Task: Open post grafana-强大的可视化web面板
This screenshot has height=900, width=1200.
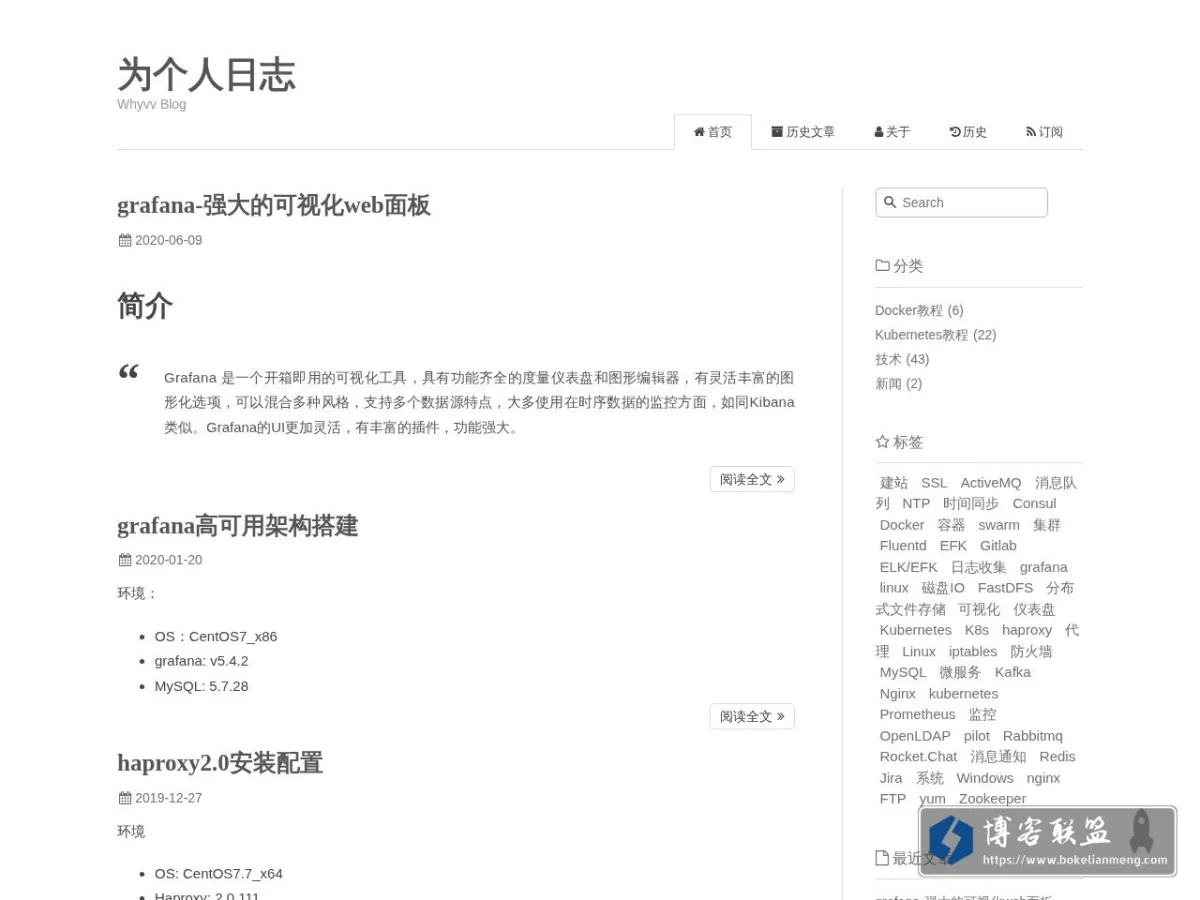Action: tap(273, 205)
